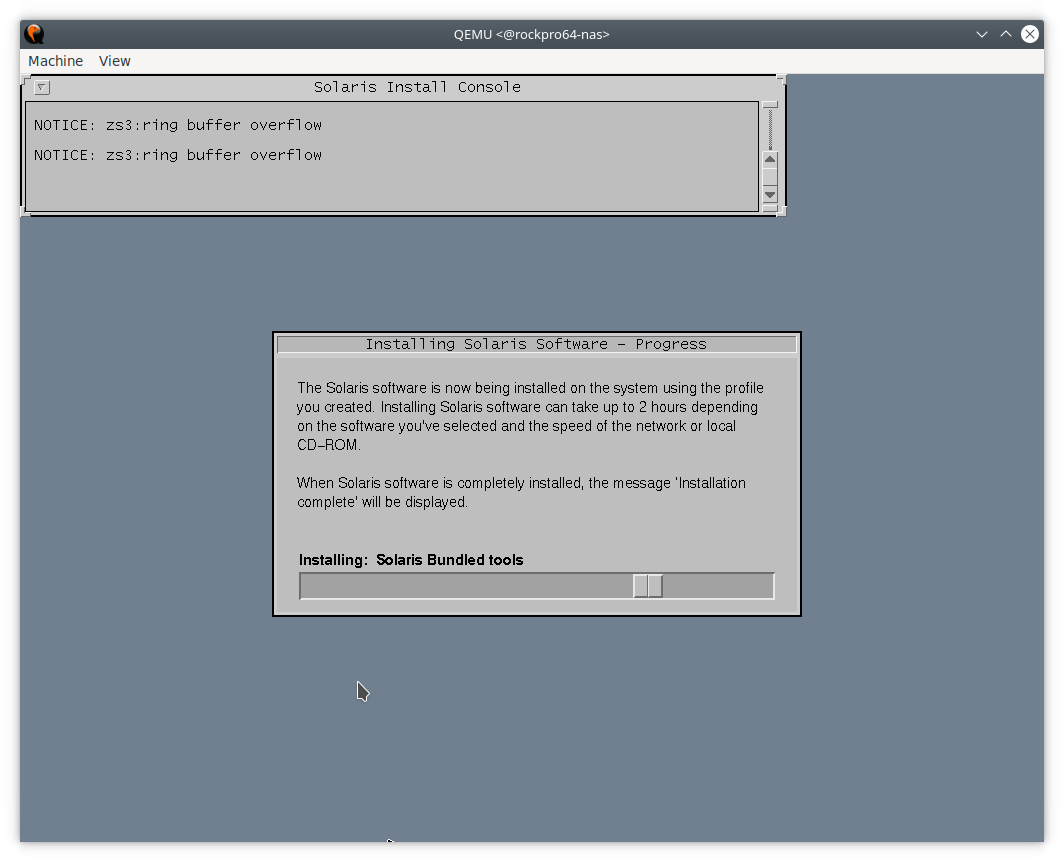This screenshot has height=862, width=1064.
Task: Click the console scrollbar up arrow
Action: coord(770,159)
